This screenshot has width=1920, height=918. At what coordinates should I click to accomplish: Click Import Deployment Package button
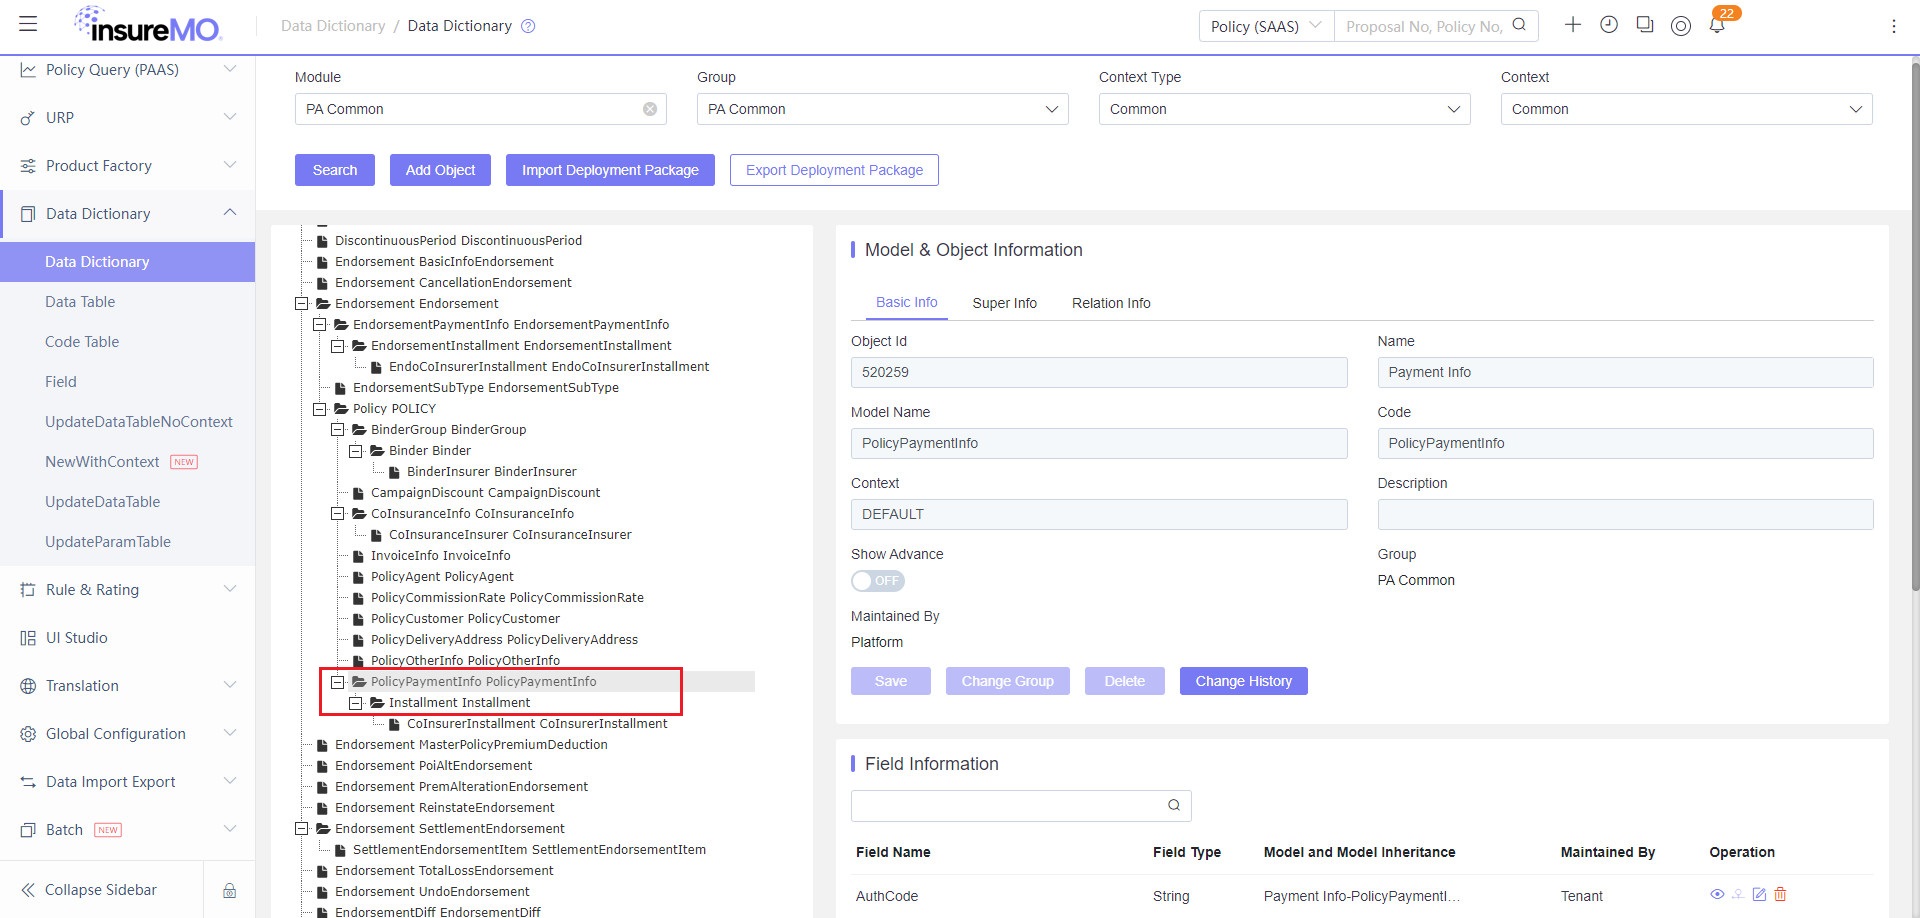tap(610, 170)
